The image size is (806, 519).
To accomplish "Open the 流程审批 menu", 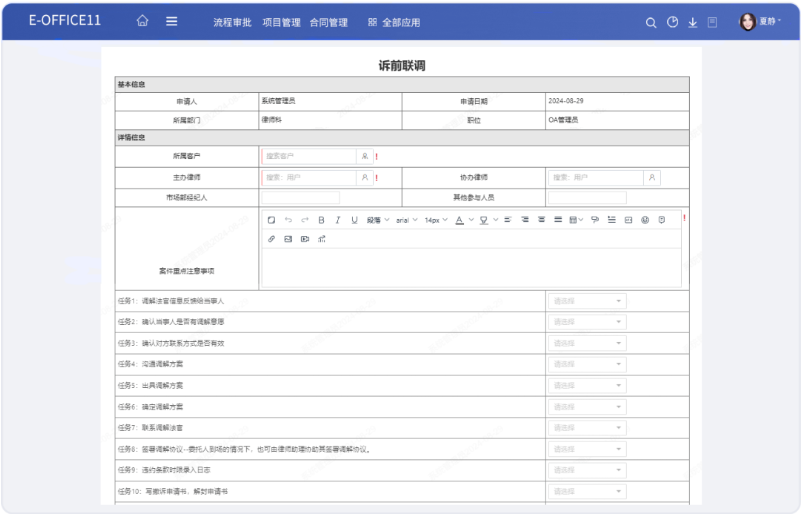I will click(233, 22).
